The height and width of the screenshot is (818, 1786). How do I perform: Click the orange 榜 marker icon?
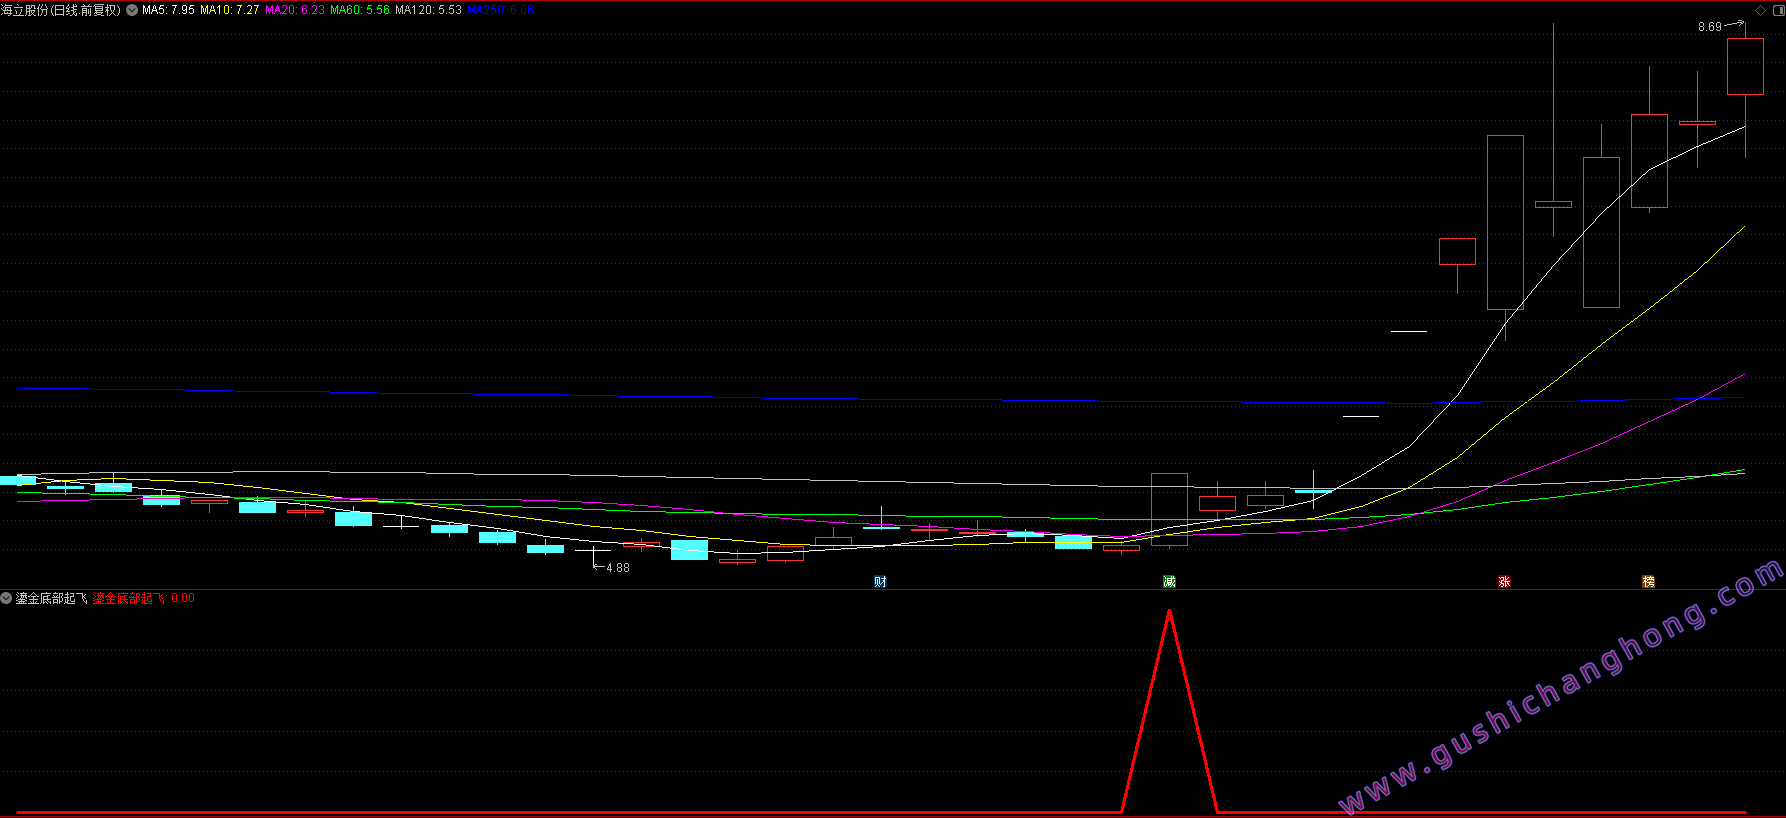pyautogui.click(x=1648, y=582)
